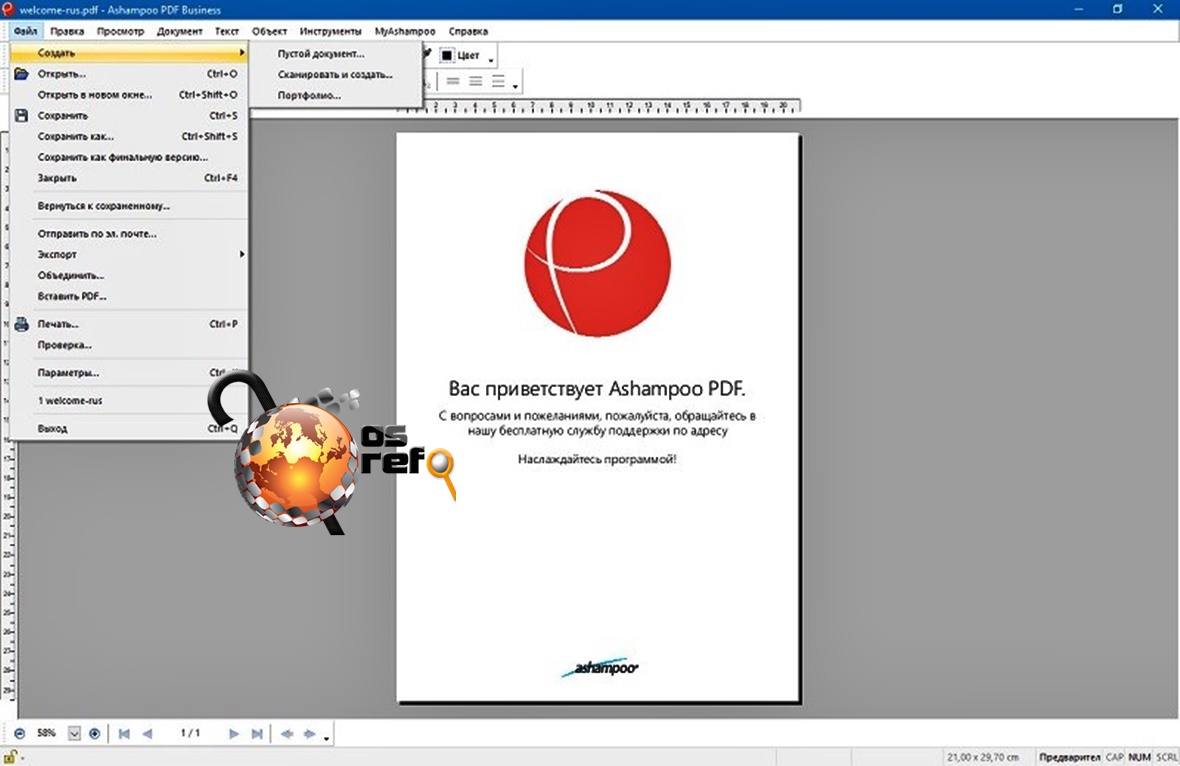Click the Наслаждайтесь программой! text
Viewport: 1180px width, 766px height.
(x=597, y=459)
